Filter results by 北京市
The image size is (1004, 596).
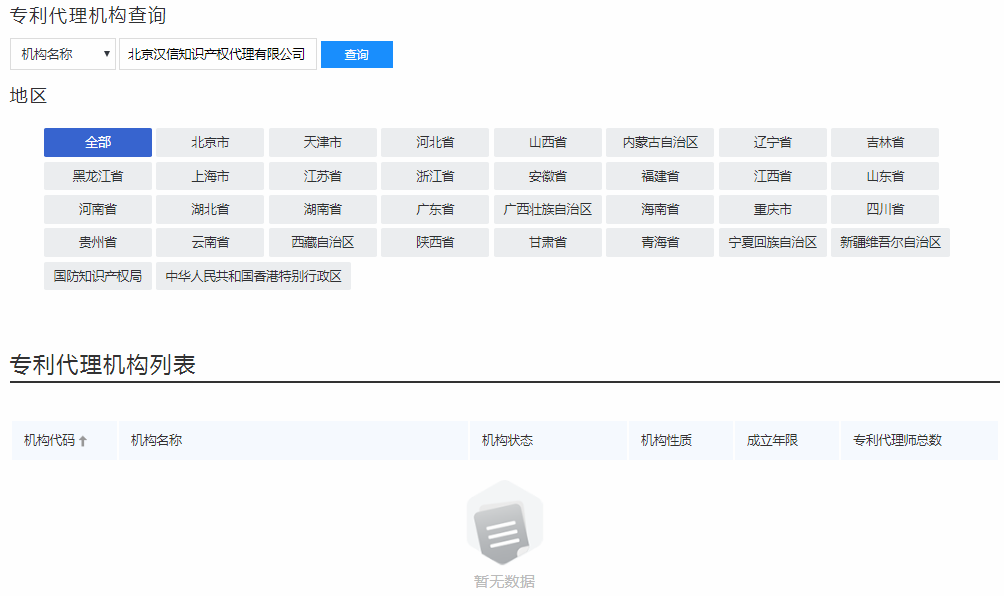tap(209, 142)
